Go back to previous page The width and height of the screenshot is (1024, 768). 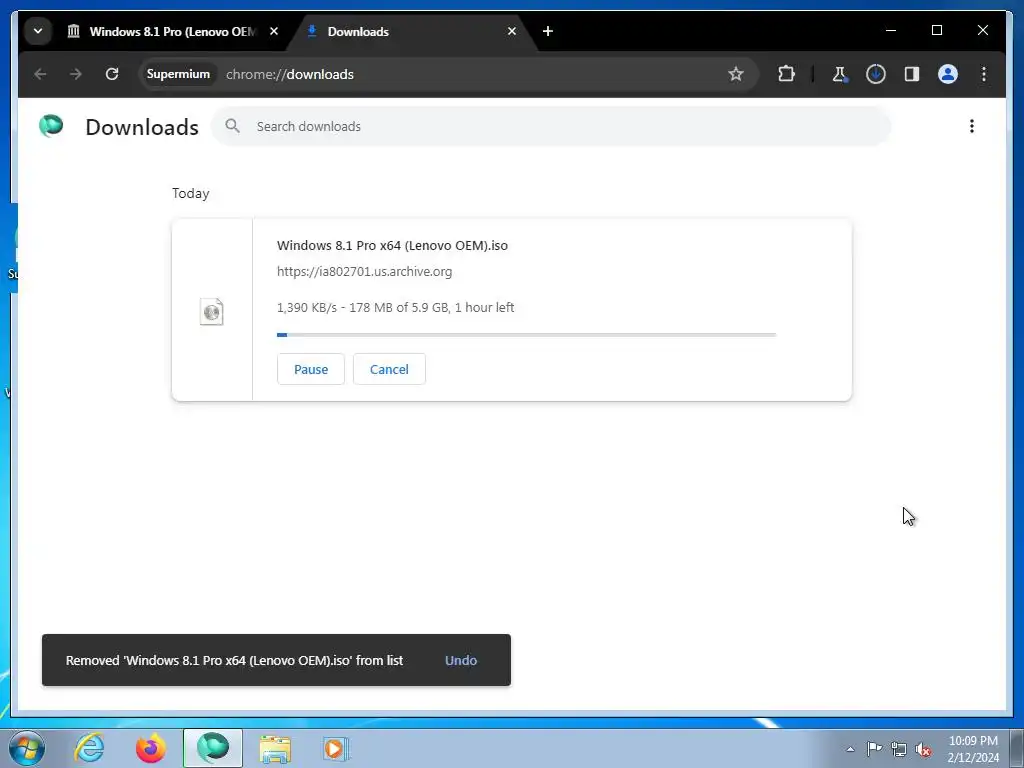[40, 74]
